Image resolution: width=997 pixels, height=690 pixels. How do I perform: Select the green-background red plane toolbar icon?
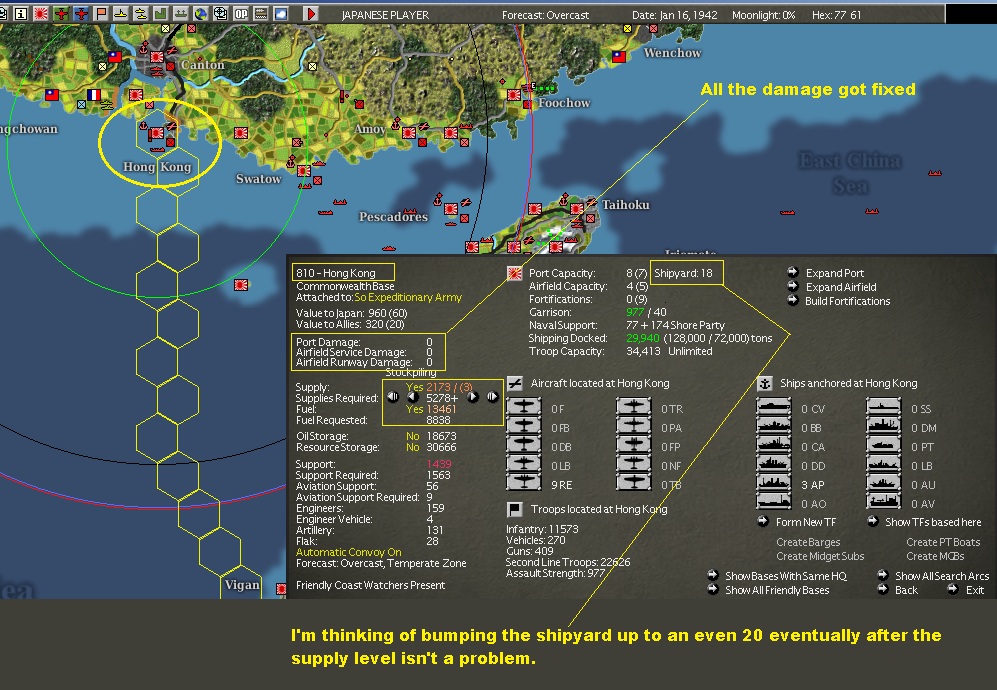[61, 13]
